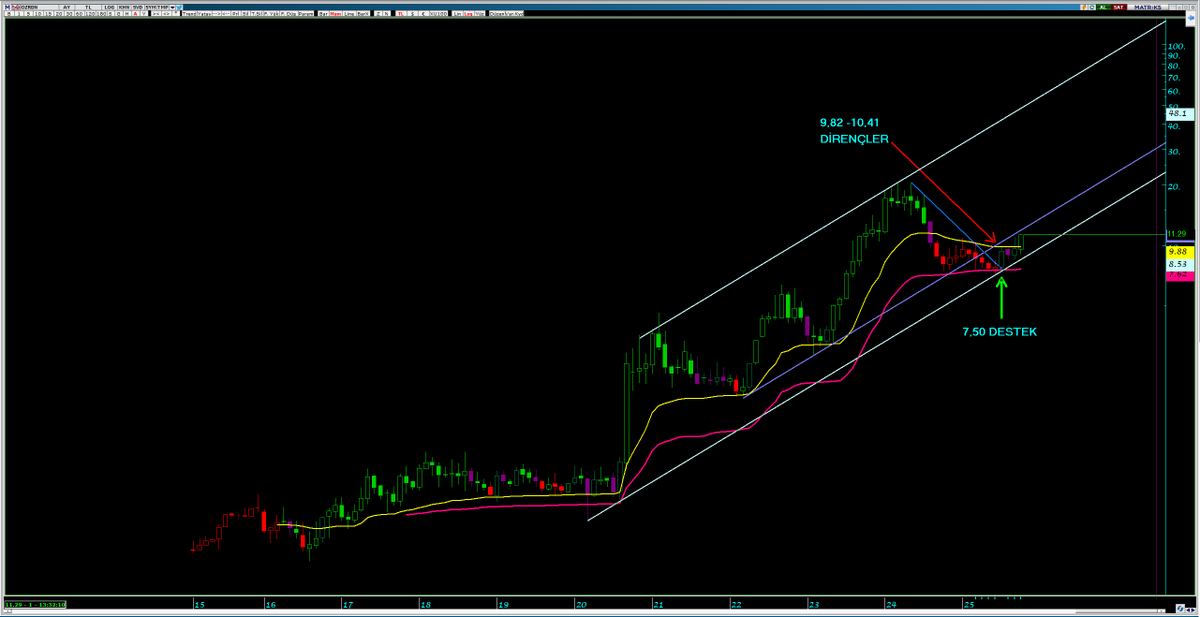Show prices in TL currency

[x=401, y=13]
